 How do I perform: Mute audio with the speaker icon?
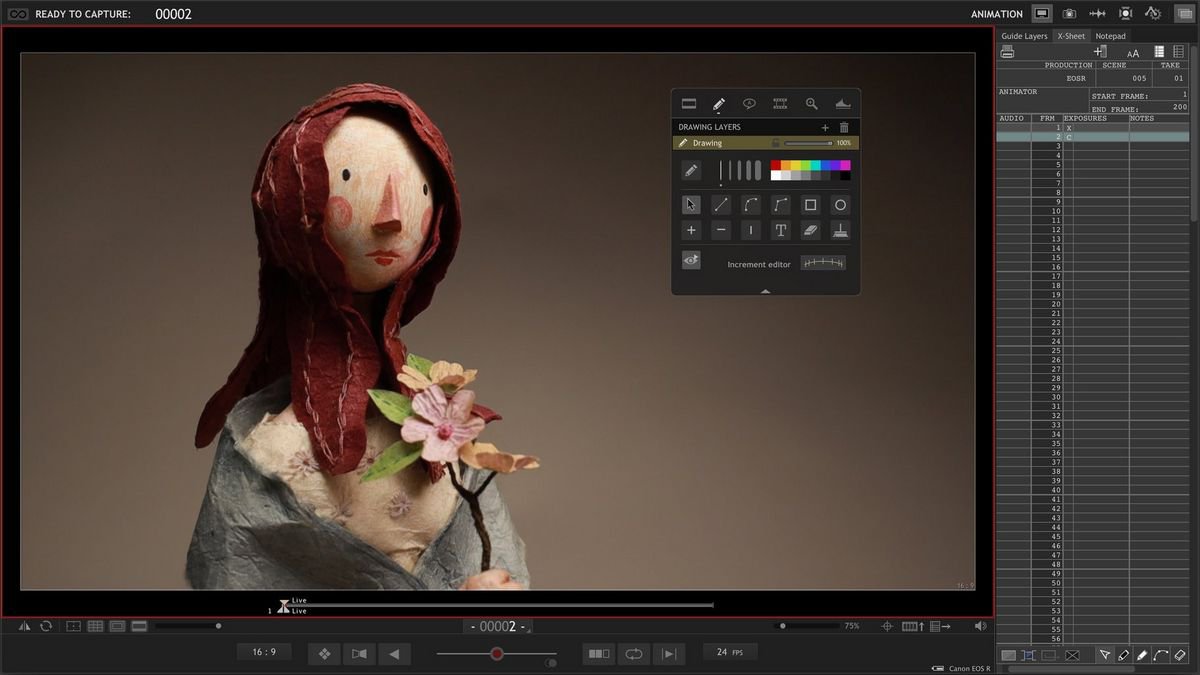[x=980, y=626]
